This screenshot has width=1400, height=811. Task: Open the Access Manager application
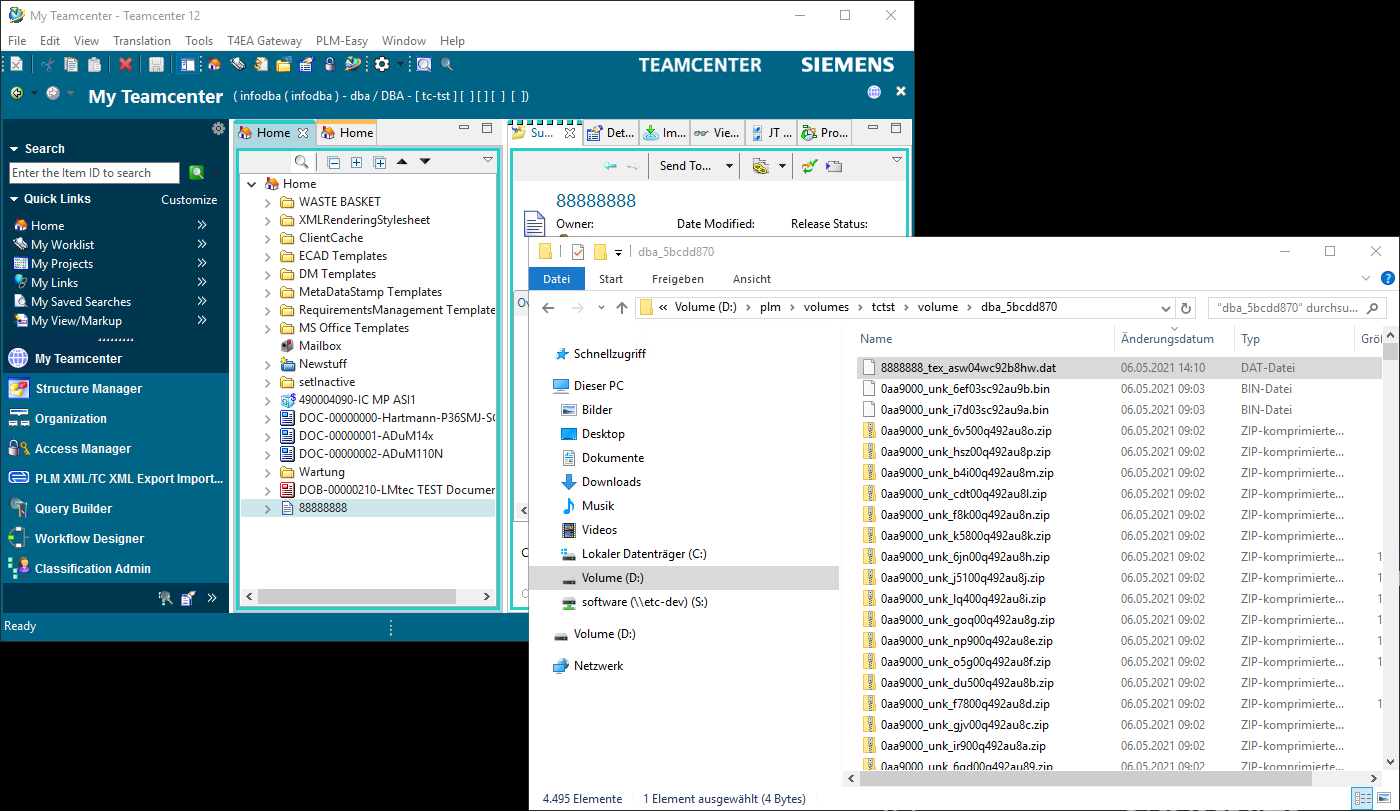tap(82, 449)
